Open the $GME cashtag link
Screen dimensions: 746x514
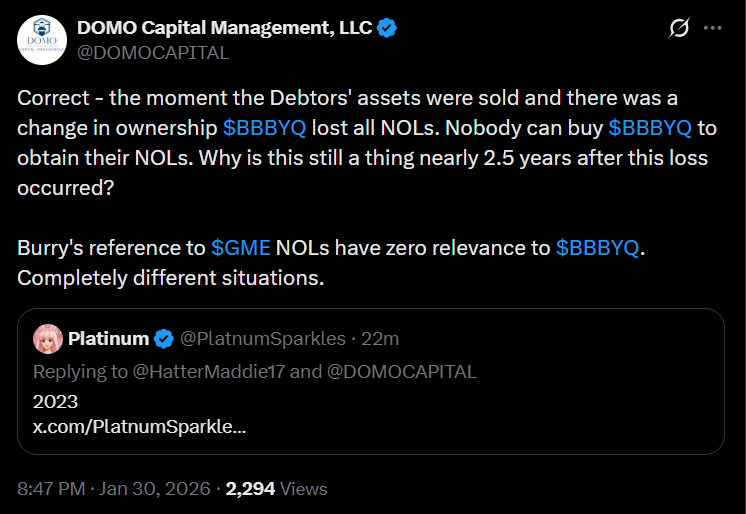(x=240, y=248)
